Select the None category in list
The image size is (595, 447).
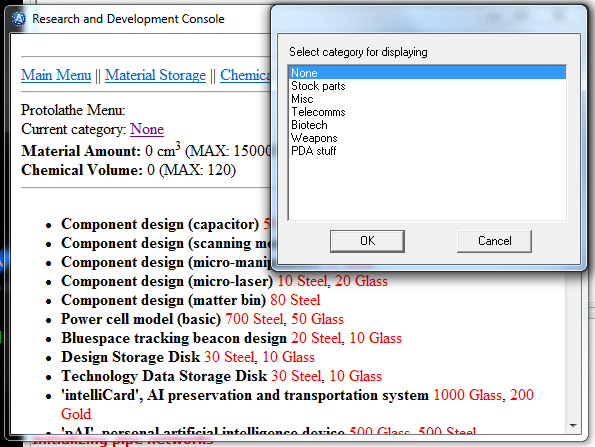pyautogui.click(x=427, y=73)
